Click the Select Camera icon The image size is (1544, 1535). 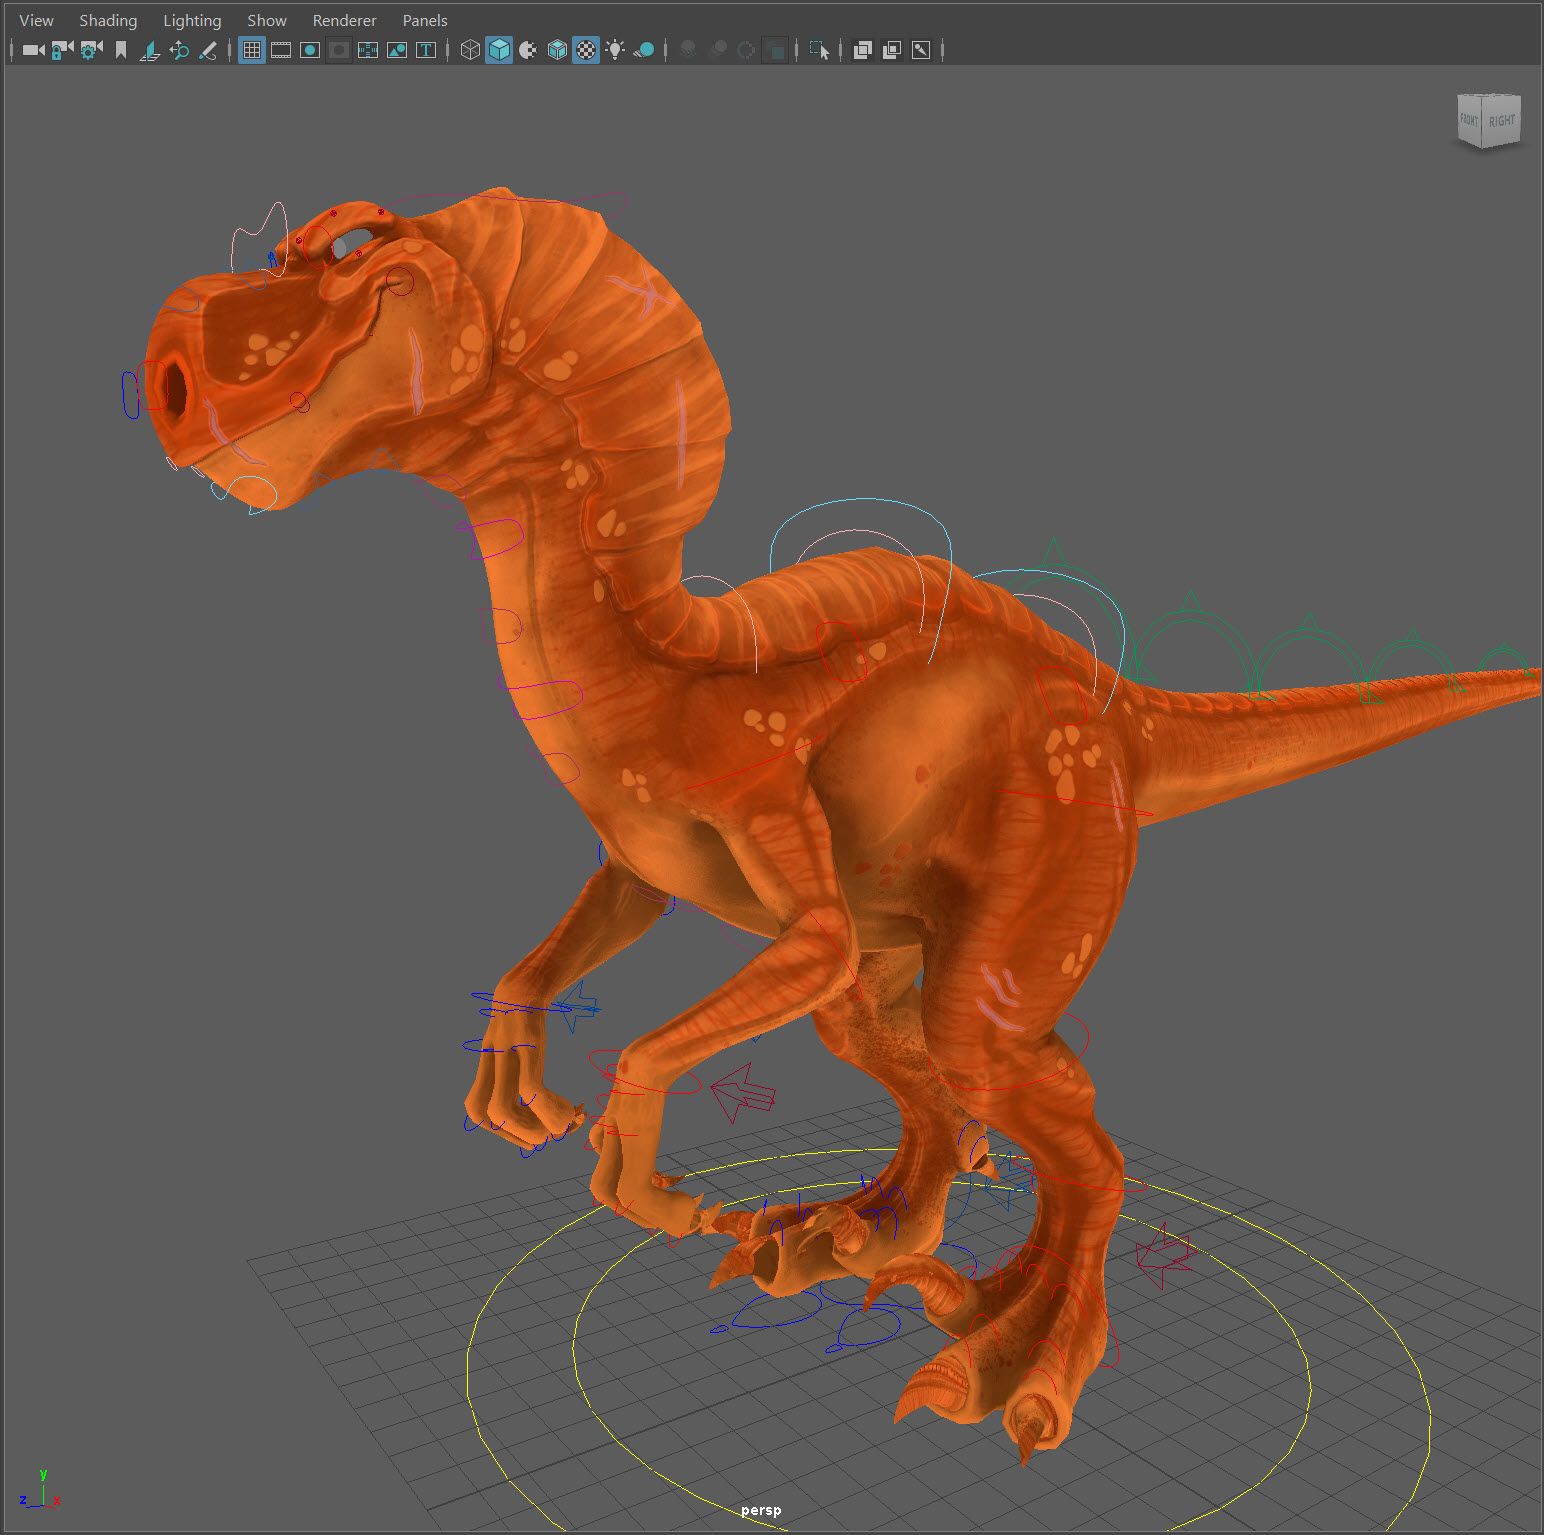pos(33,50)
